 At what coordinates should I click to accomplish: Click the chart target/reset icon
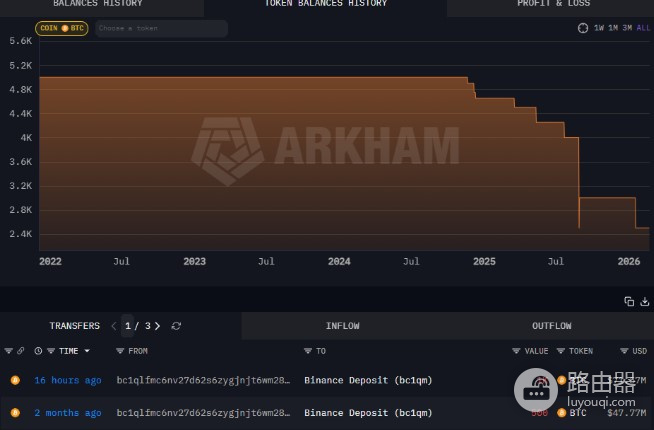(583, 28)
